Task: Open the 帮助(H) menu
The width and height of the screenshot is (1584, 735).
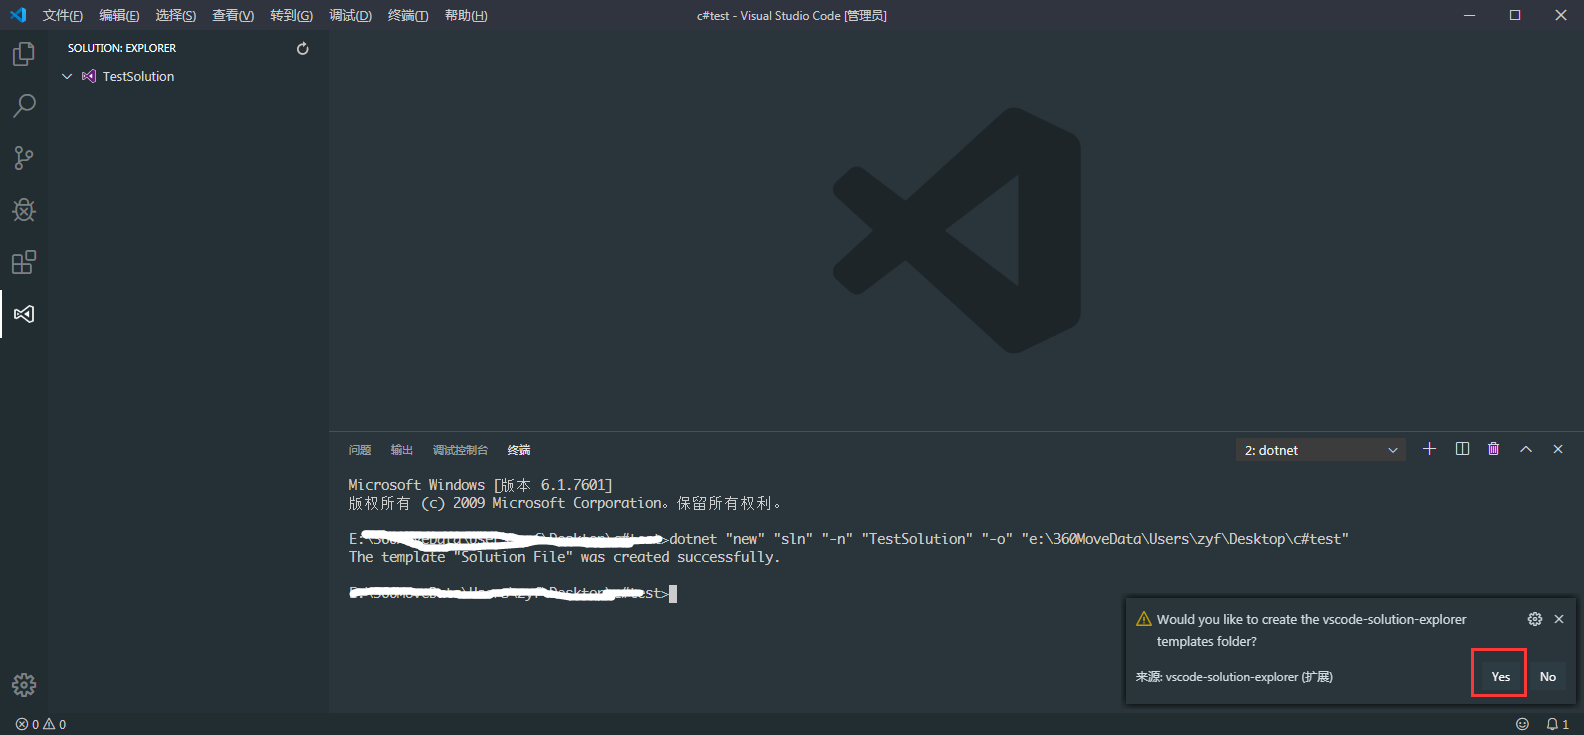Action: pyautogui.click(x=466, y=15)
